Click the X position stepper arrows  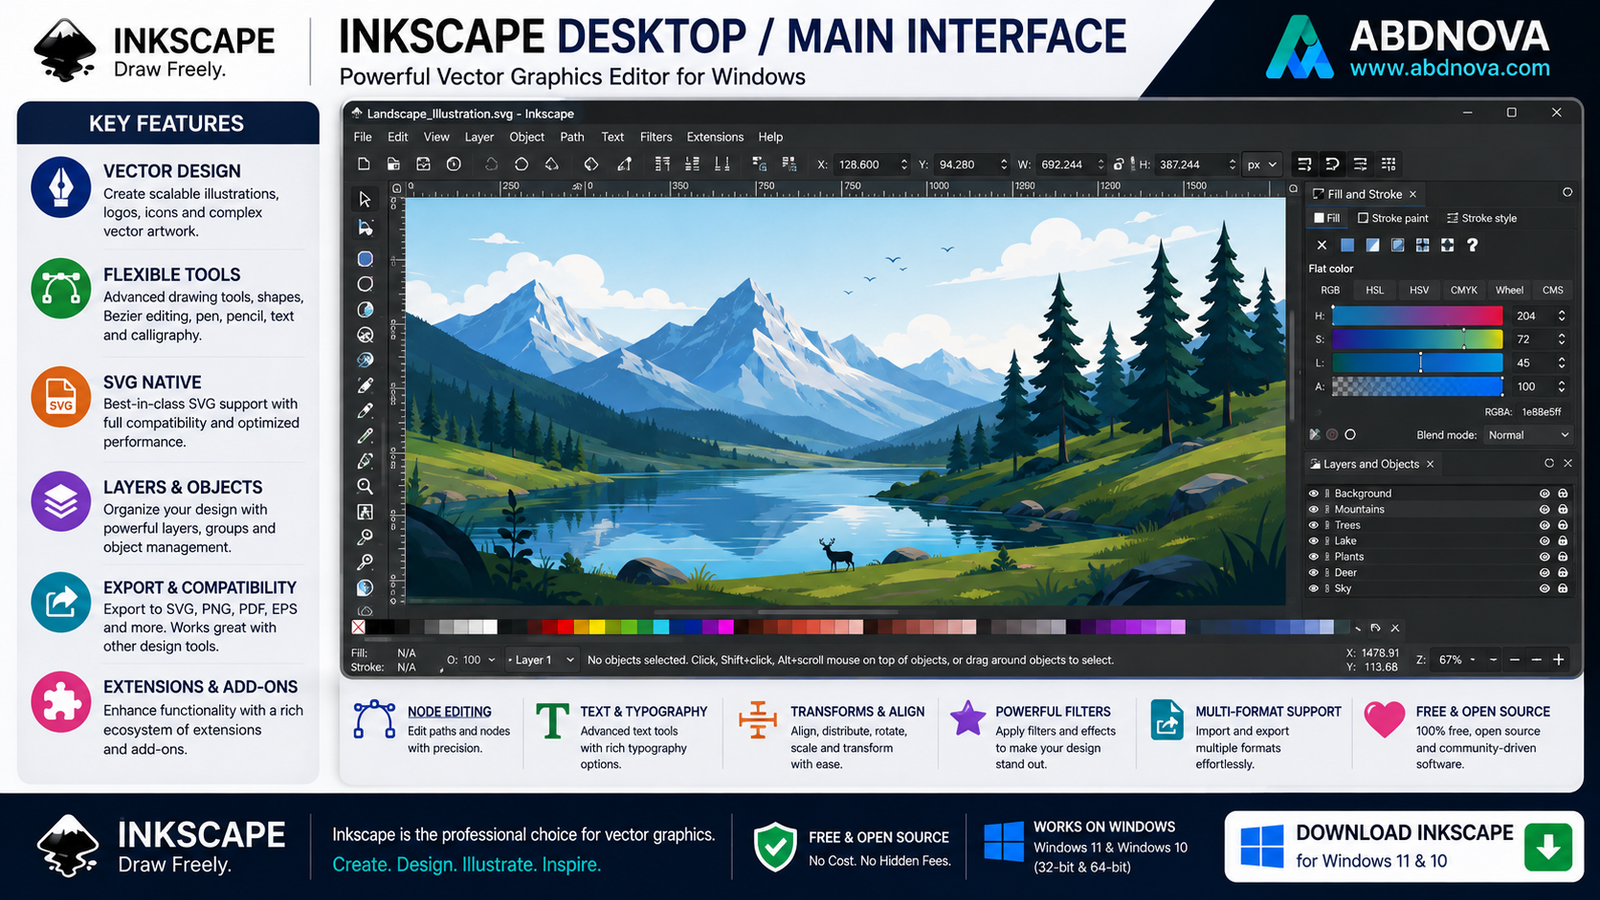[x=904, y=165]
